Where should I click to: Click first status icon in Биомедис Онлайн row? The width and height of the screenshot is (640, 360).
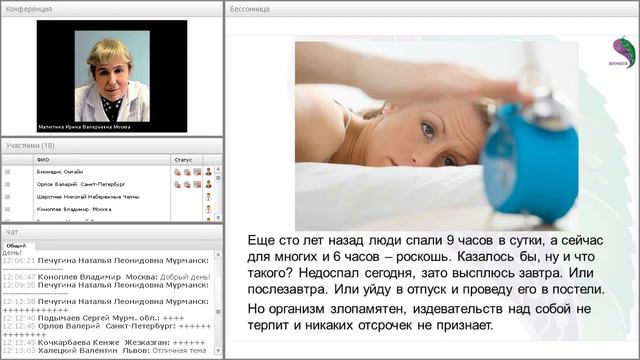pos(178,172)
